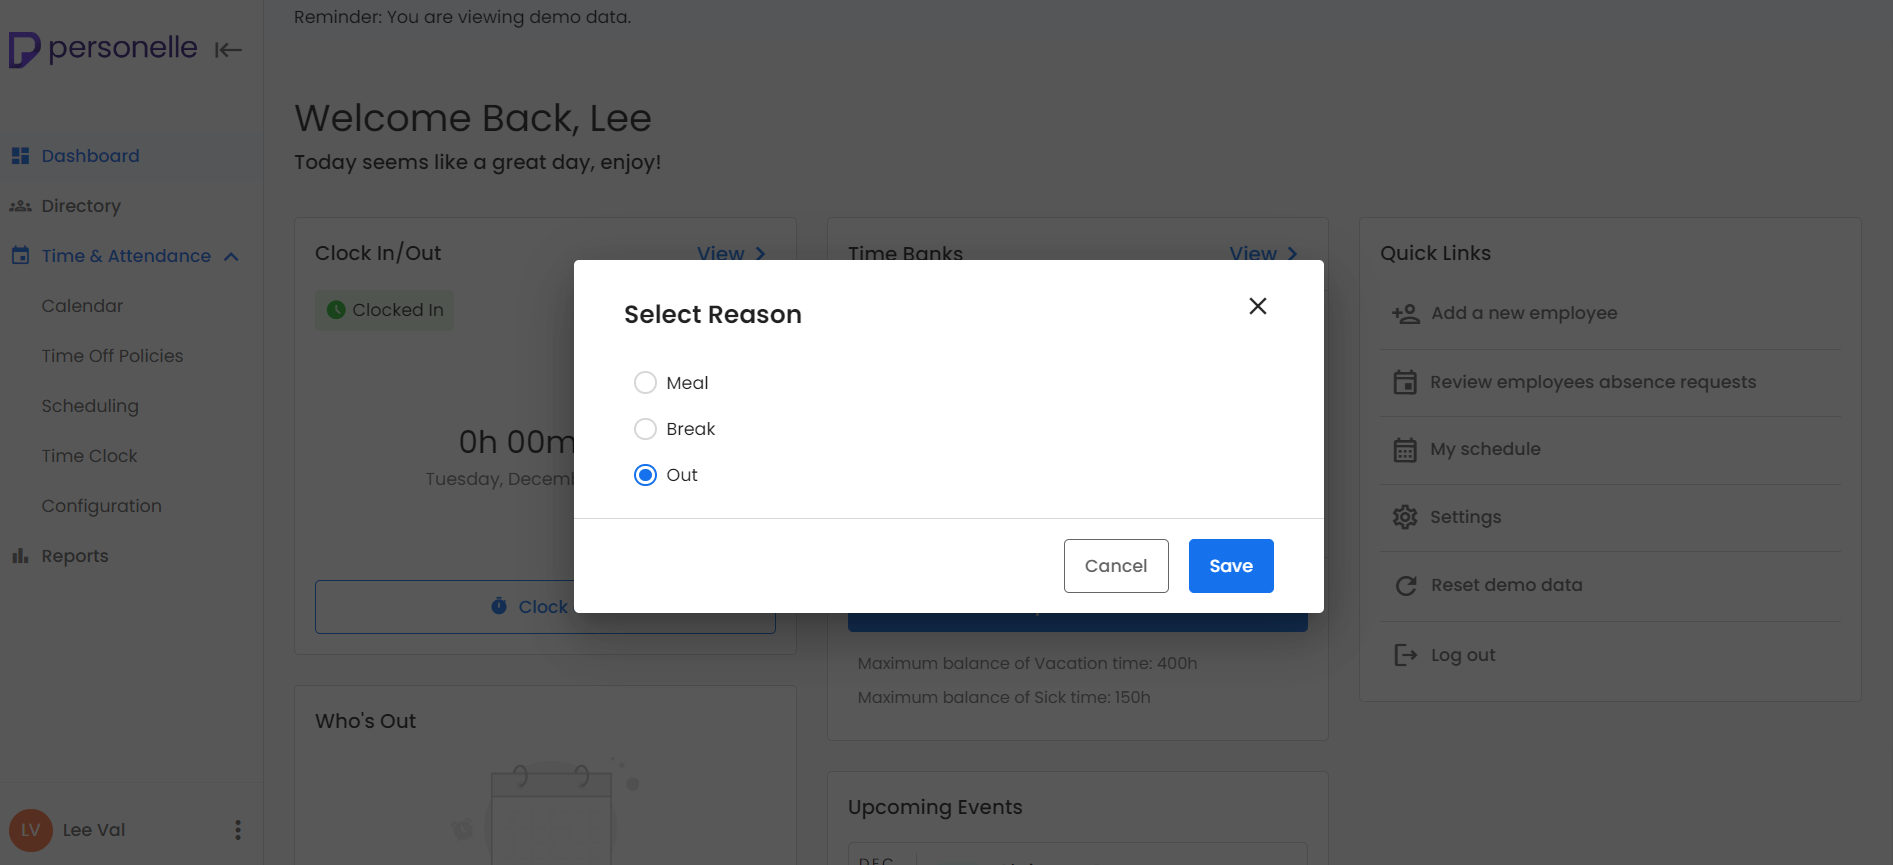The image size is (1893, 865).
Task: Click the Directory people icon
Action: pyautogui.click(x=20, y=206)
